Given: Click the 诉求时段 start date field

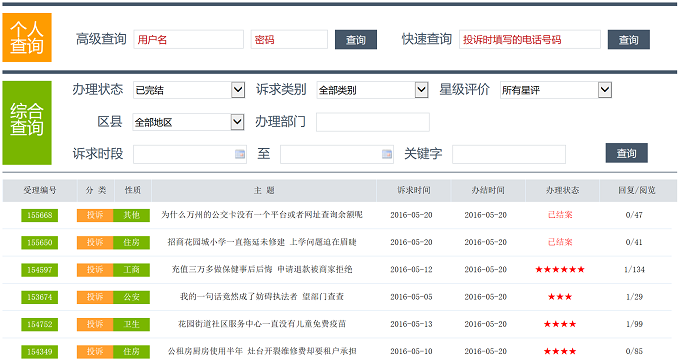Looking at the screenshot, I should pyautogui.click(x=190, y=154).
